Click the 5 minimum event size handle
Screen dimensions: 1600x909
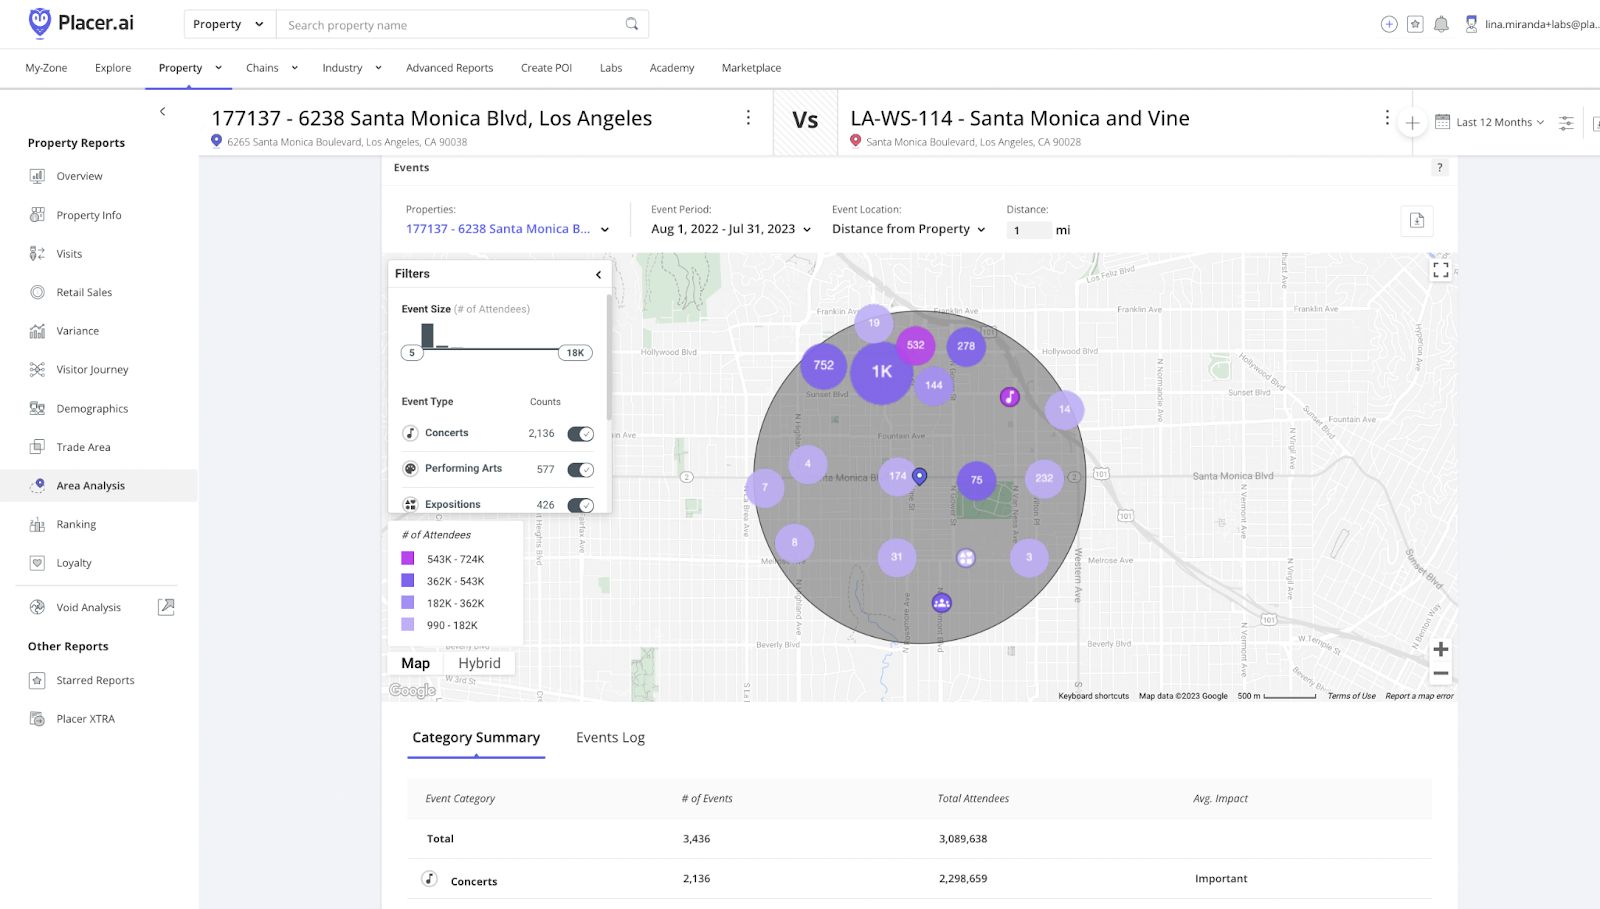(x=412, y=353)
